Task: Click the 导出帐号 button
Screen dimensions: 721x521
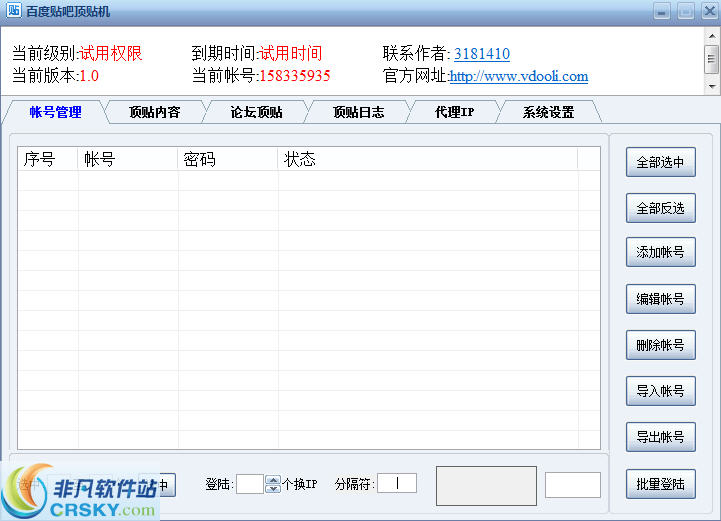Action: click(x=660, y=437)
